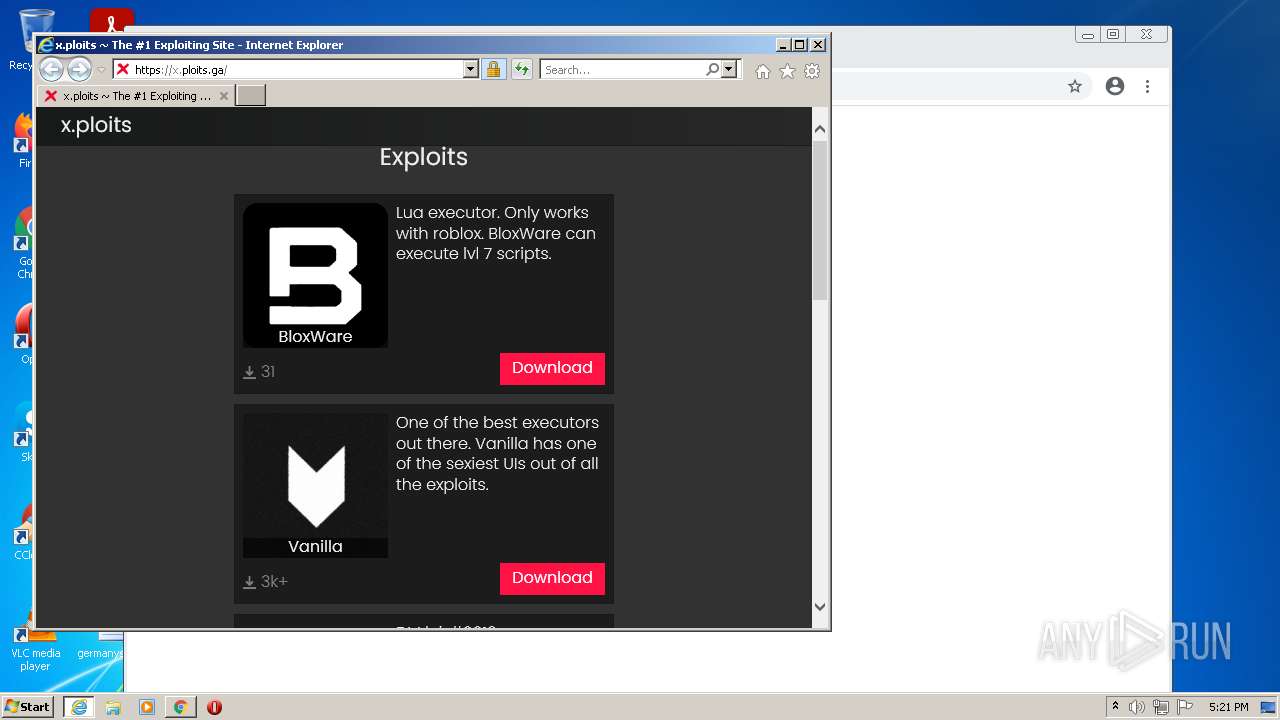1280x720 pixels.
Task: Show hidden system tray icons
Action: (1116, 706)
